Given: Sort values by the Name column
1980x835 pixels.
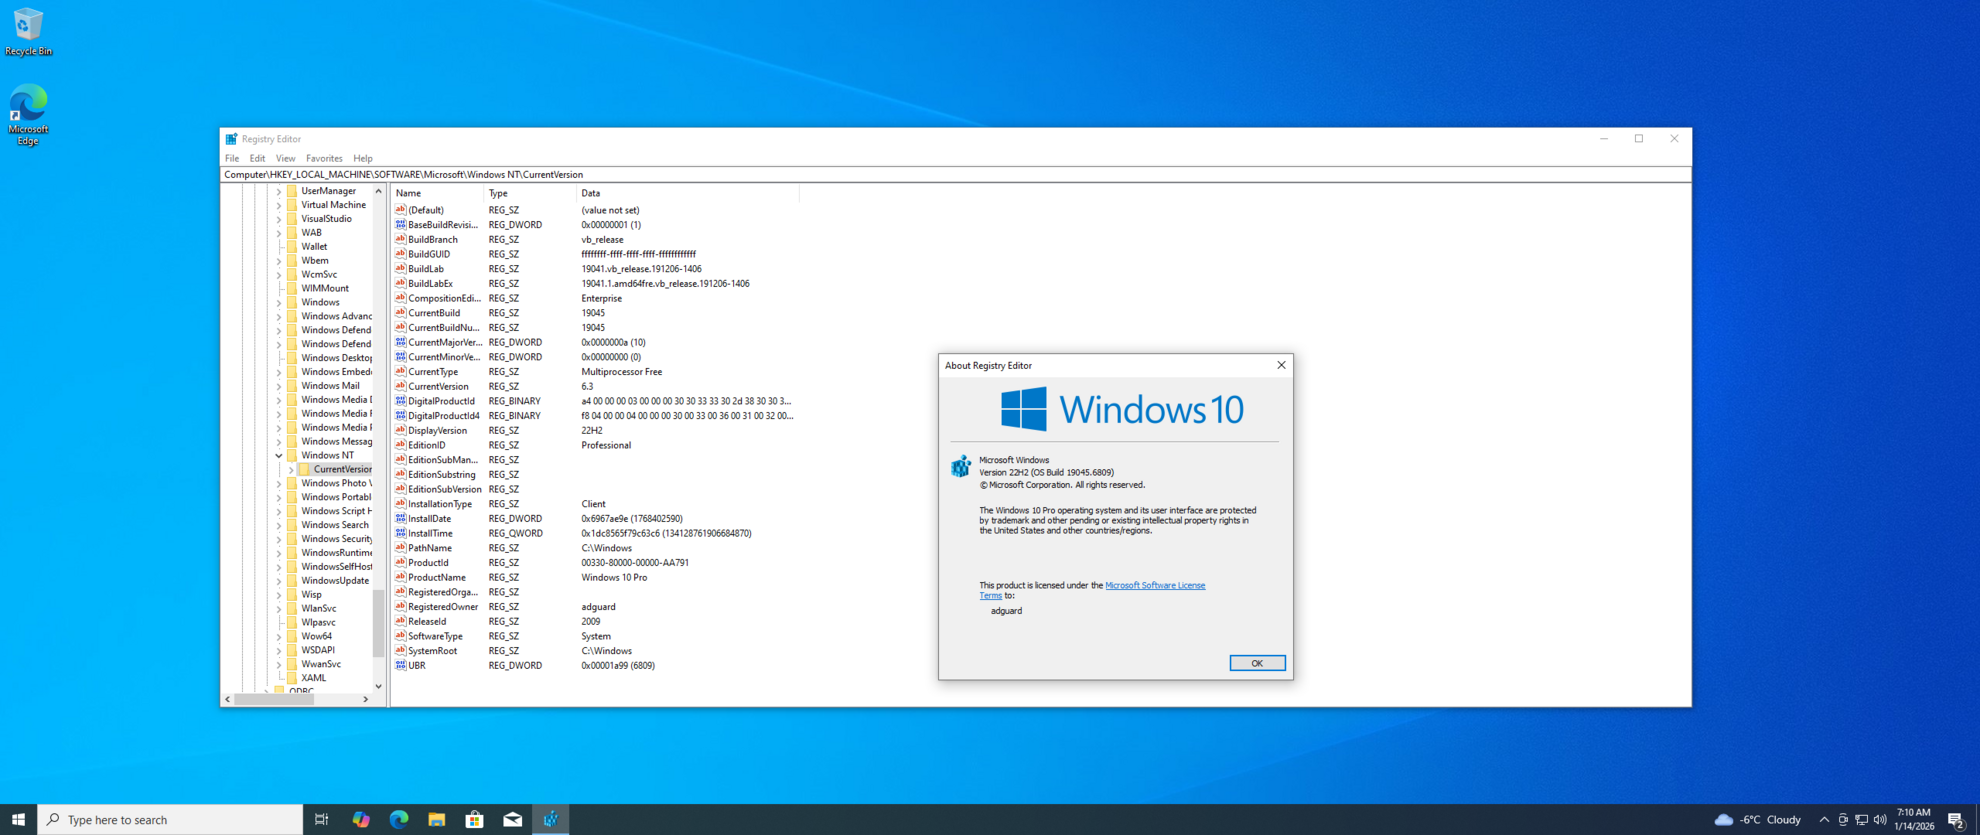Looking at the screenshot, I should (437, 193).
